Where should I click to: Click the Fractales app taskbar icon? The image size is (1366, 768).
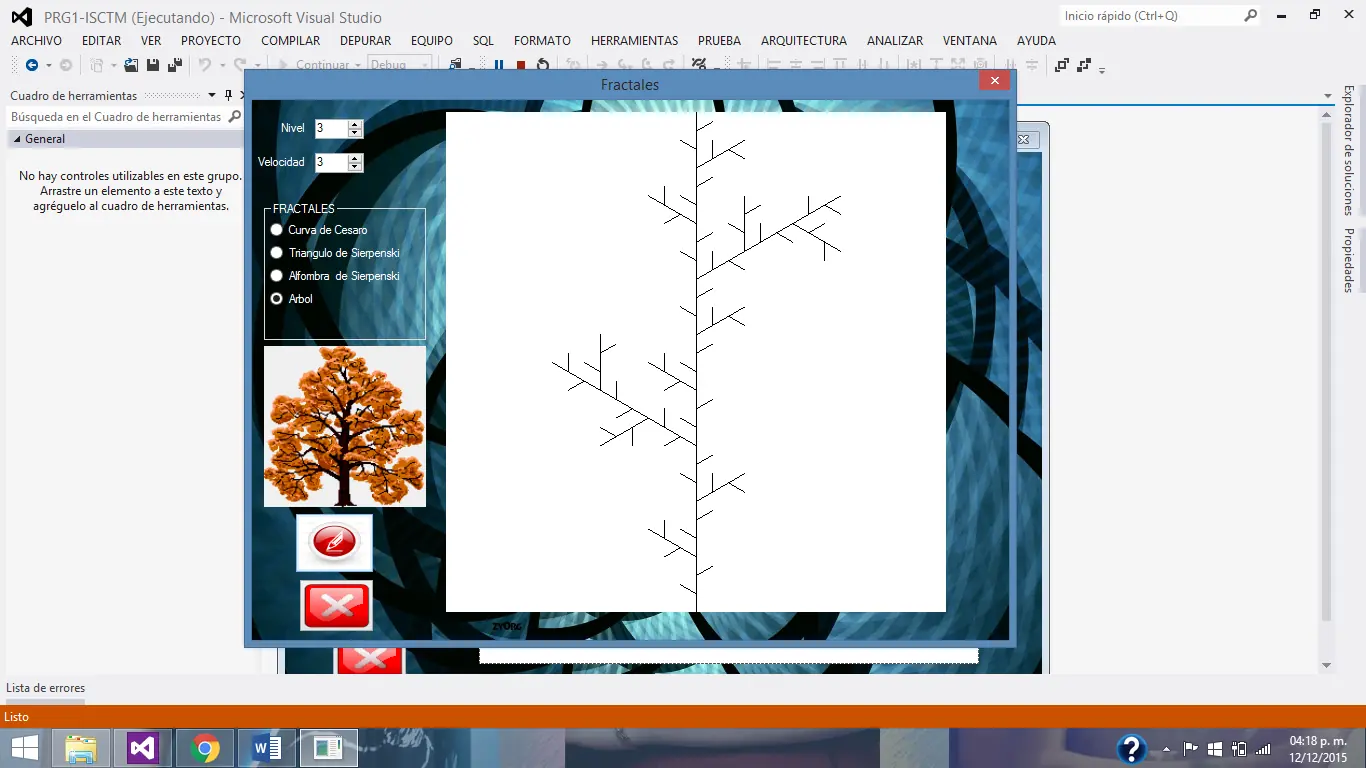[x=328, y=748]
